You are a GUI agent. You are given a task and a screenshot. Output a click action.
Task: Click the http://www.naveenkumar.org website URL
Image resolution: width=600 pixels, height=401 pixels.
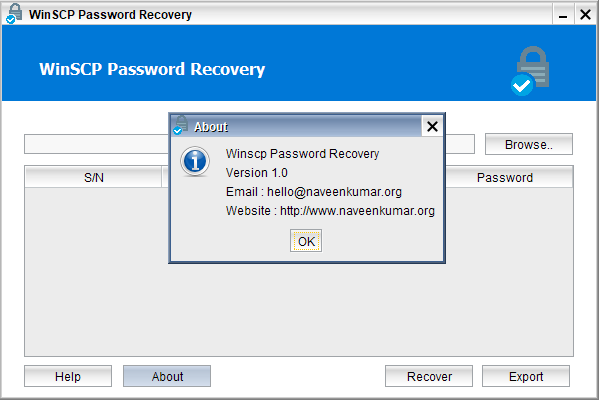pos(357,211)
